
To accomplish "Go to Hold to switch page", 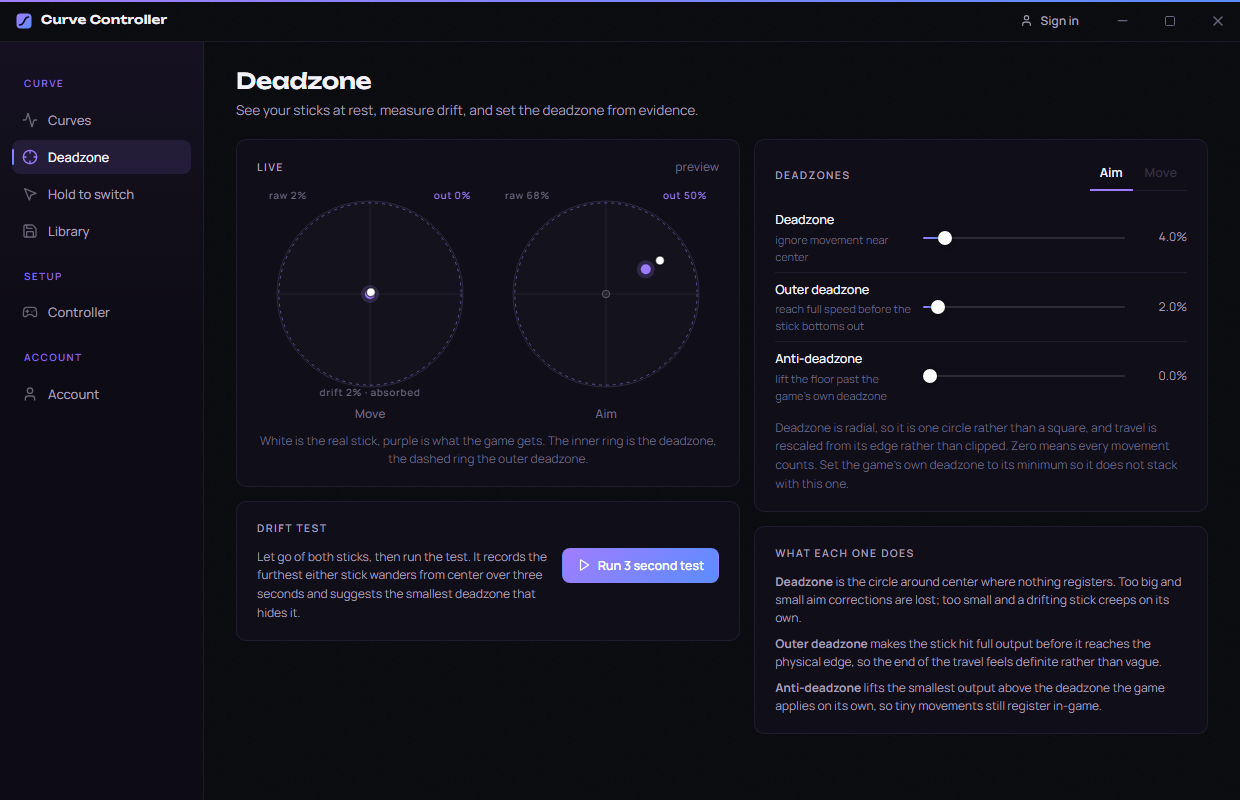I will 101,194.
